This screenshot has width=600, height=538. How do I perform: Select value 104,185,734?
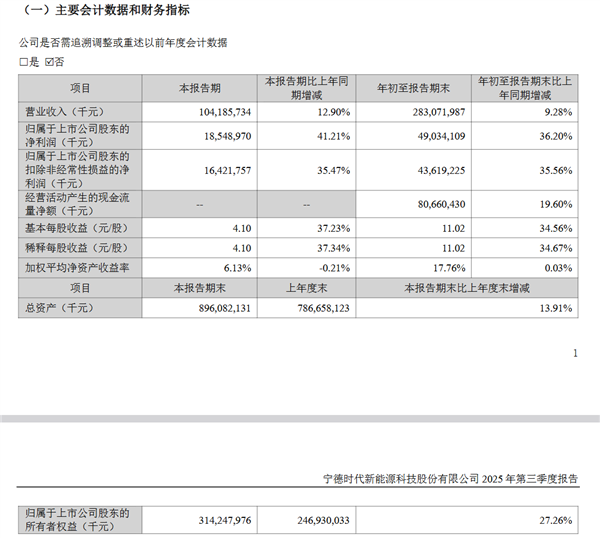(225, 112)
